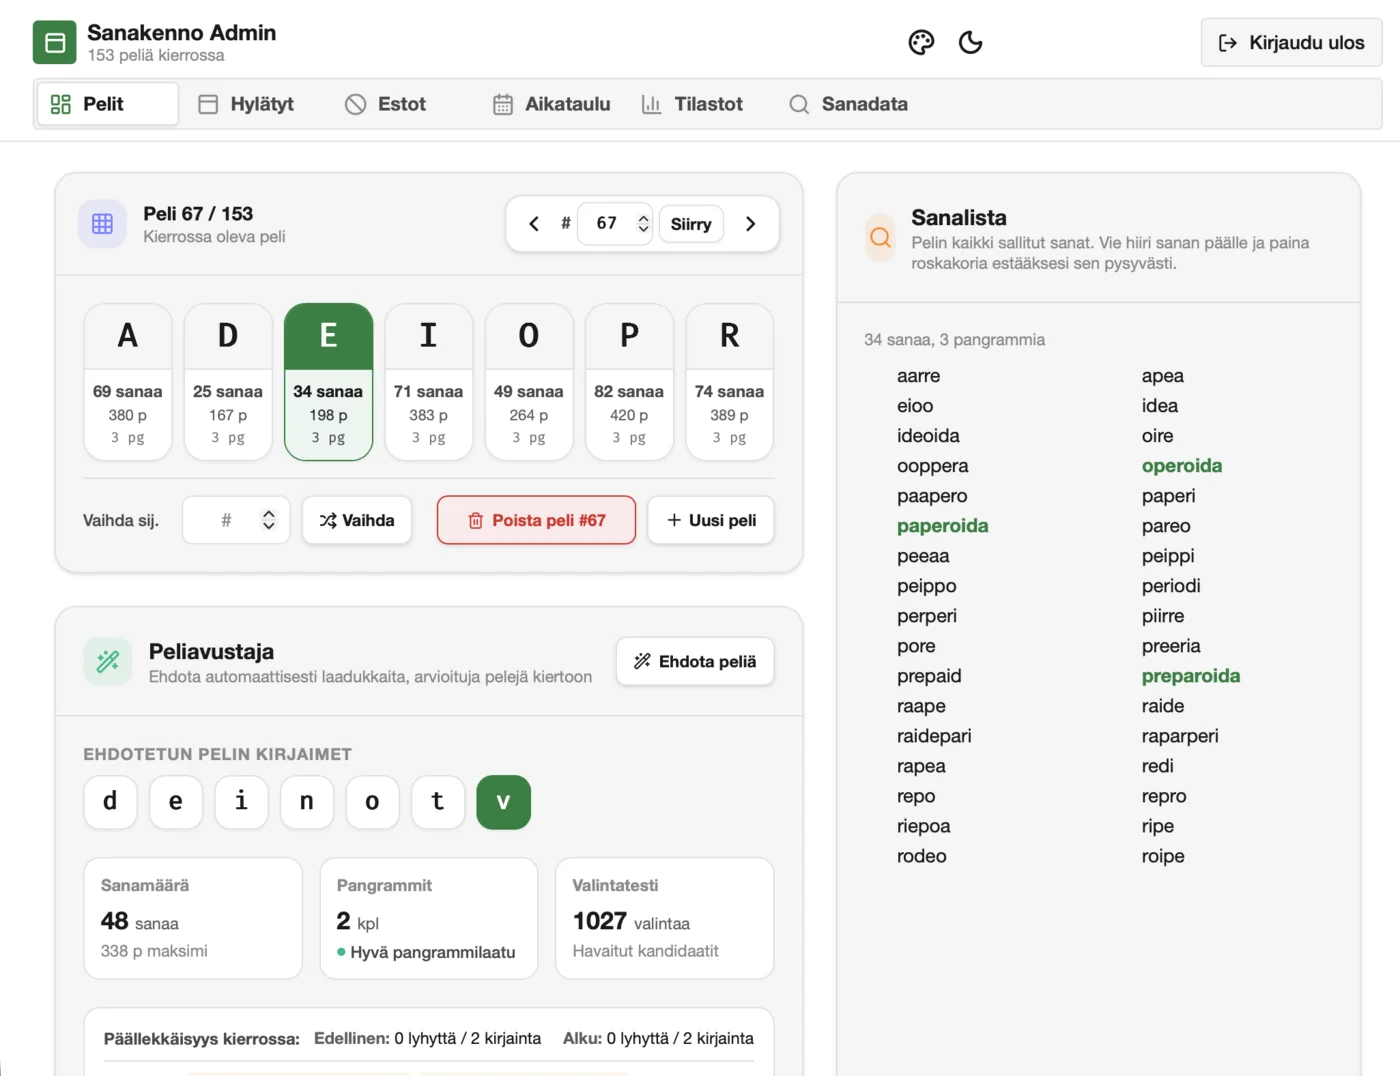Click the magic wand Peliavustaja icon

[108, 661]
